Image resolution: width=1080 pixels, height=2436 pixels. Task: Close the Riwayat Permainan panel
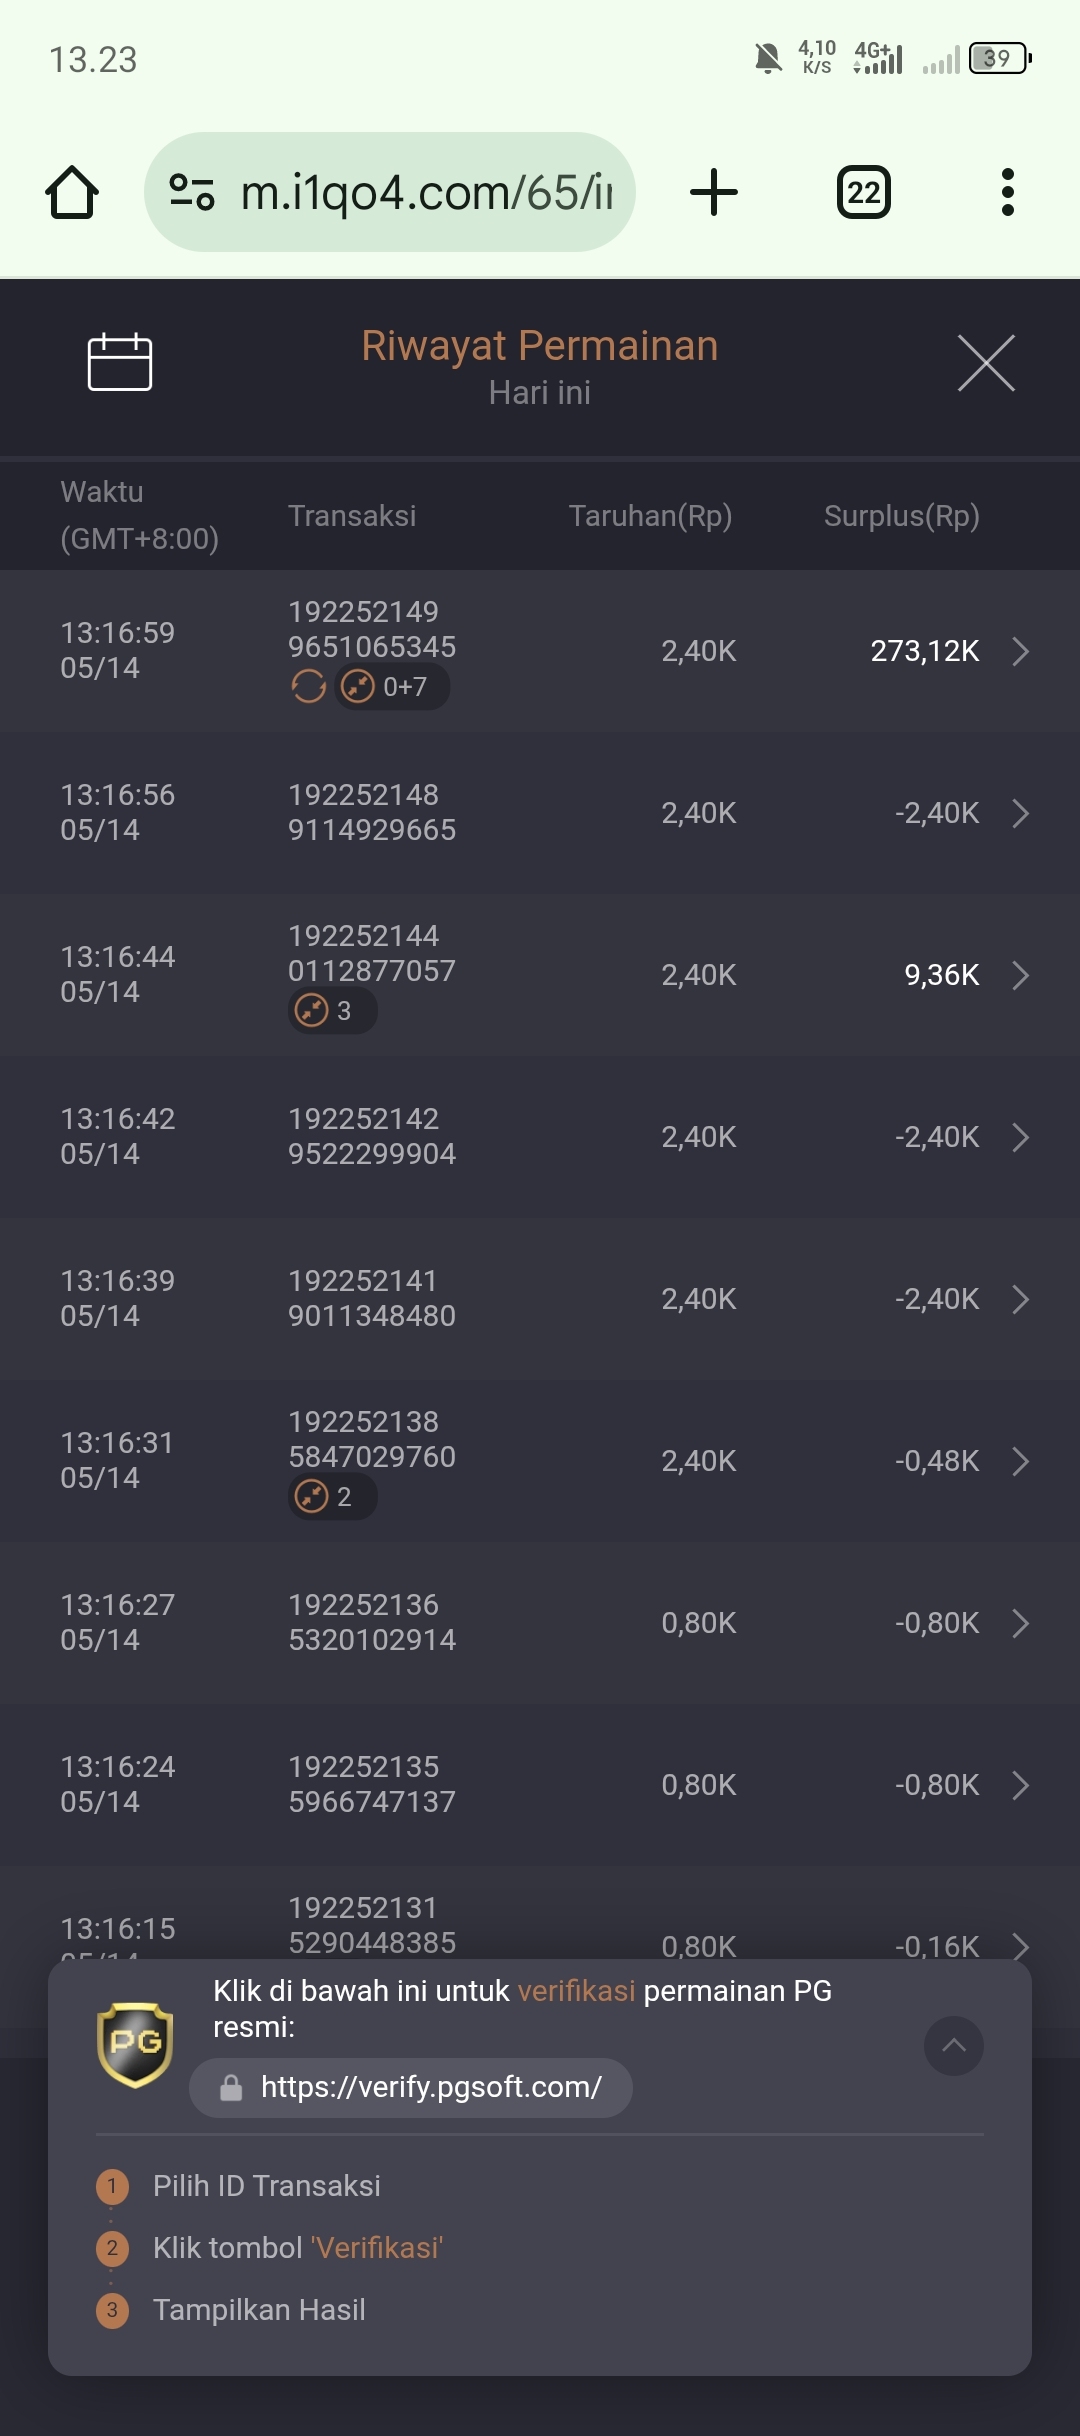(986, 363)
